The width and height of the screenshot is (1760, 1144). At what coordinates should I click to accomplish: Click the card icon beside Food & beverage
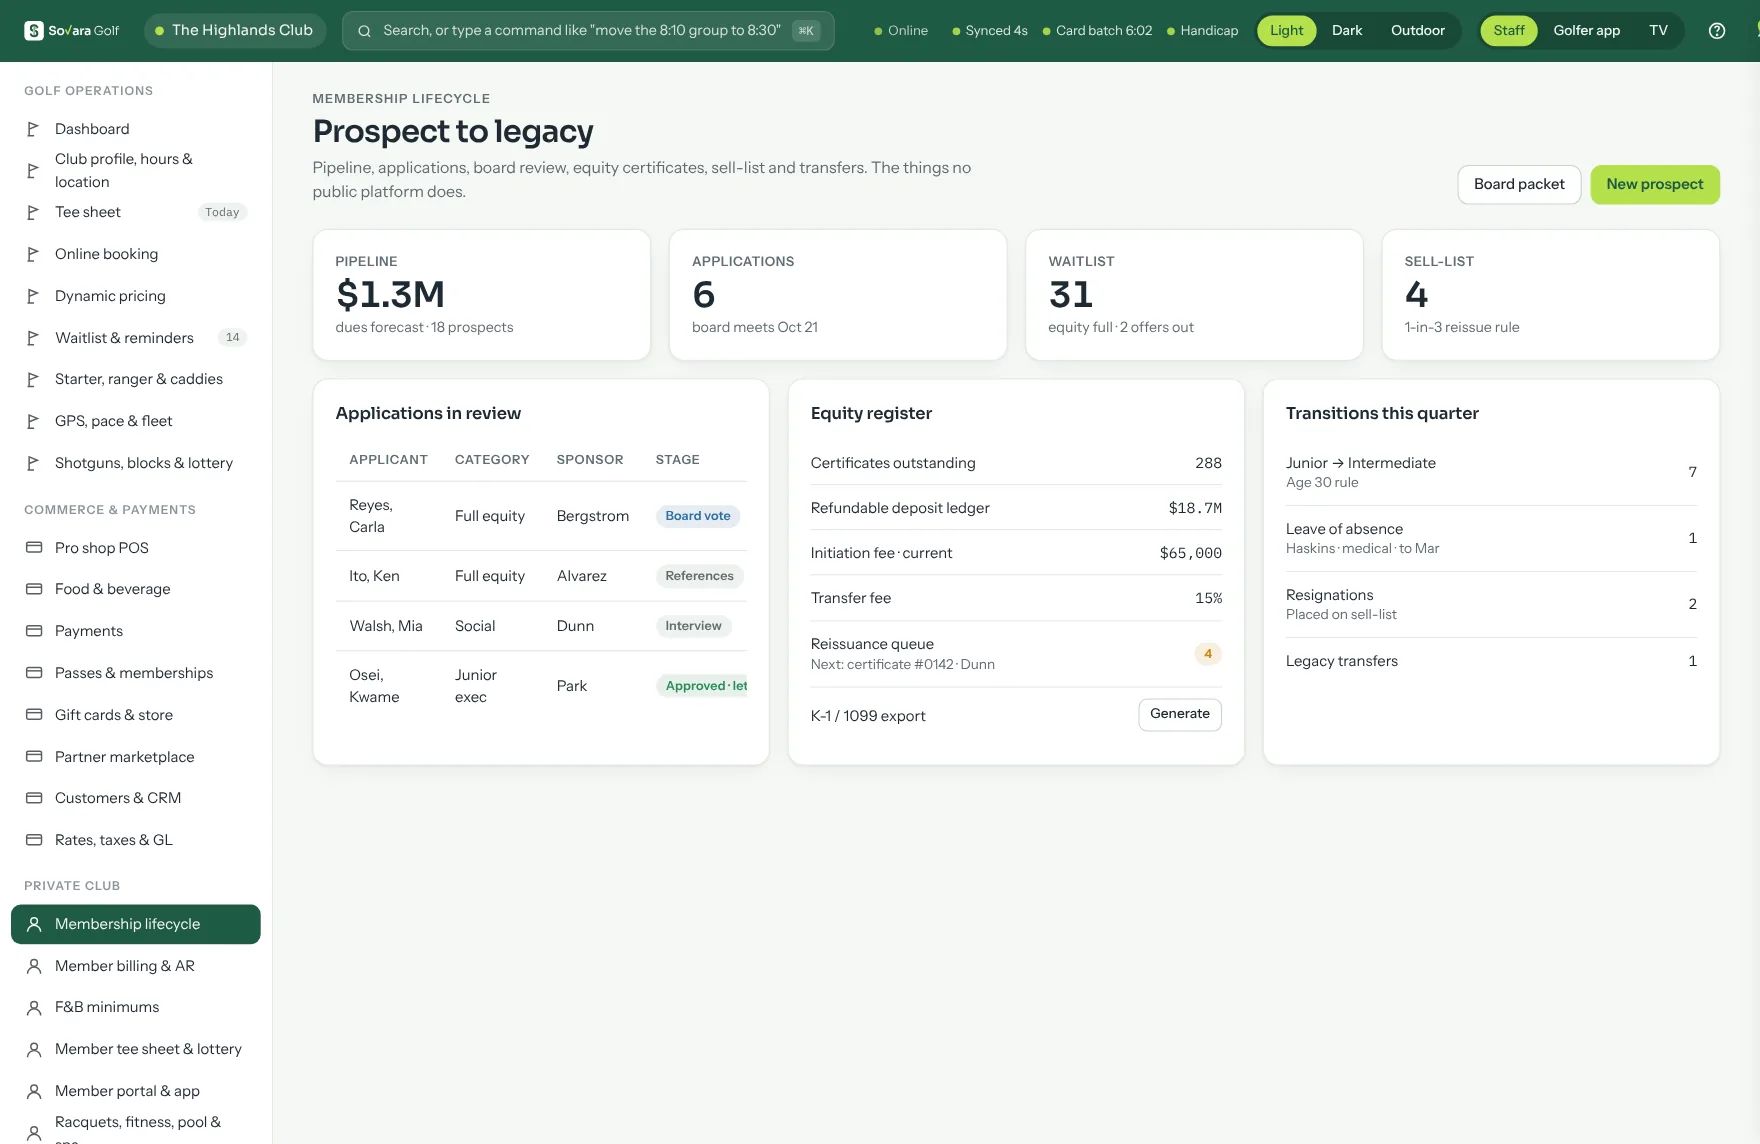pyautogui.click(x=34, y=589)
